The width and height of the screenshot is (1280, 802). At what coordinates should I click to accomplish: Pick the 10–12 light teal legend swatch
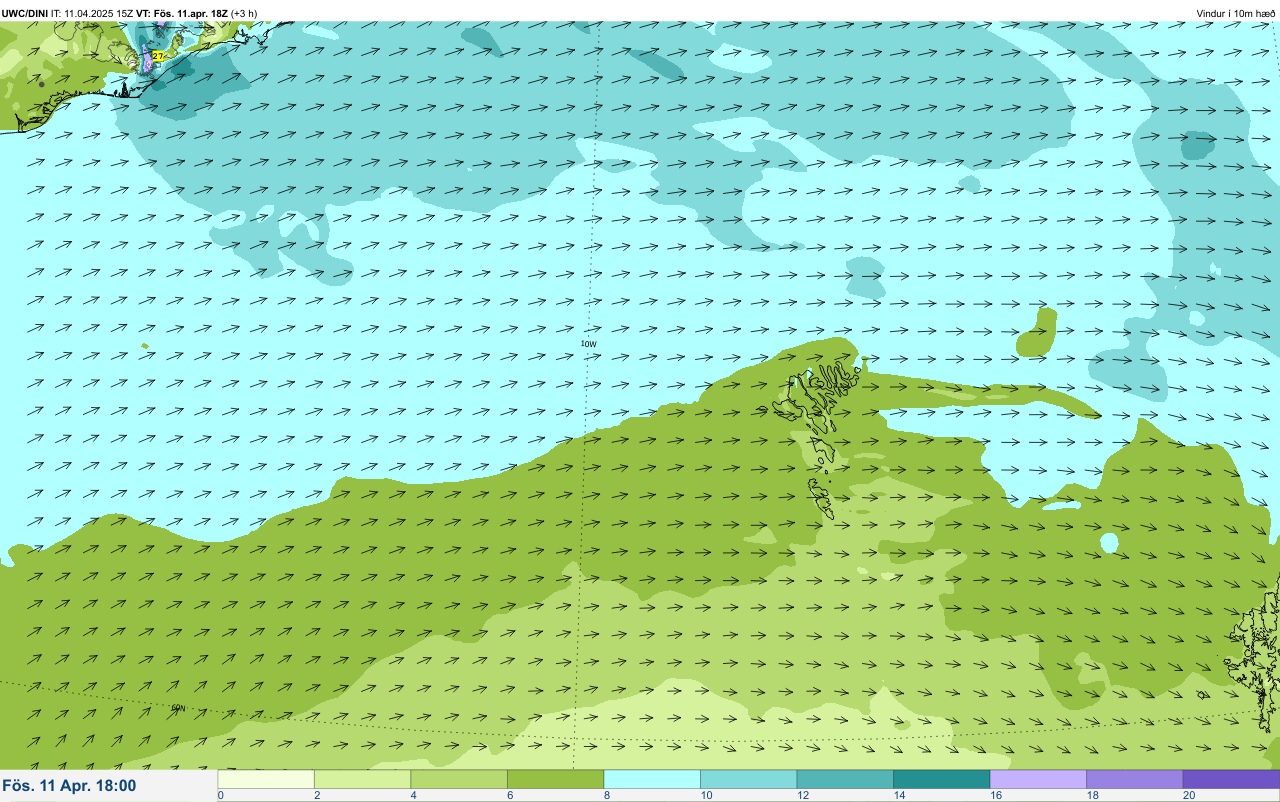coord(748,779)
